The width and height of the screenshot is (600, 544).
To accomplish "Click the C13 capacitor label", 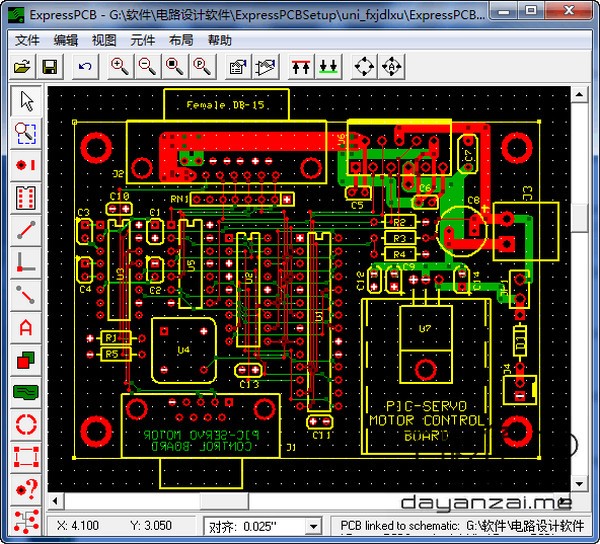I will tap(249, 384).
